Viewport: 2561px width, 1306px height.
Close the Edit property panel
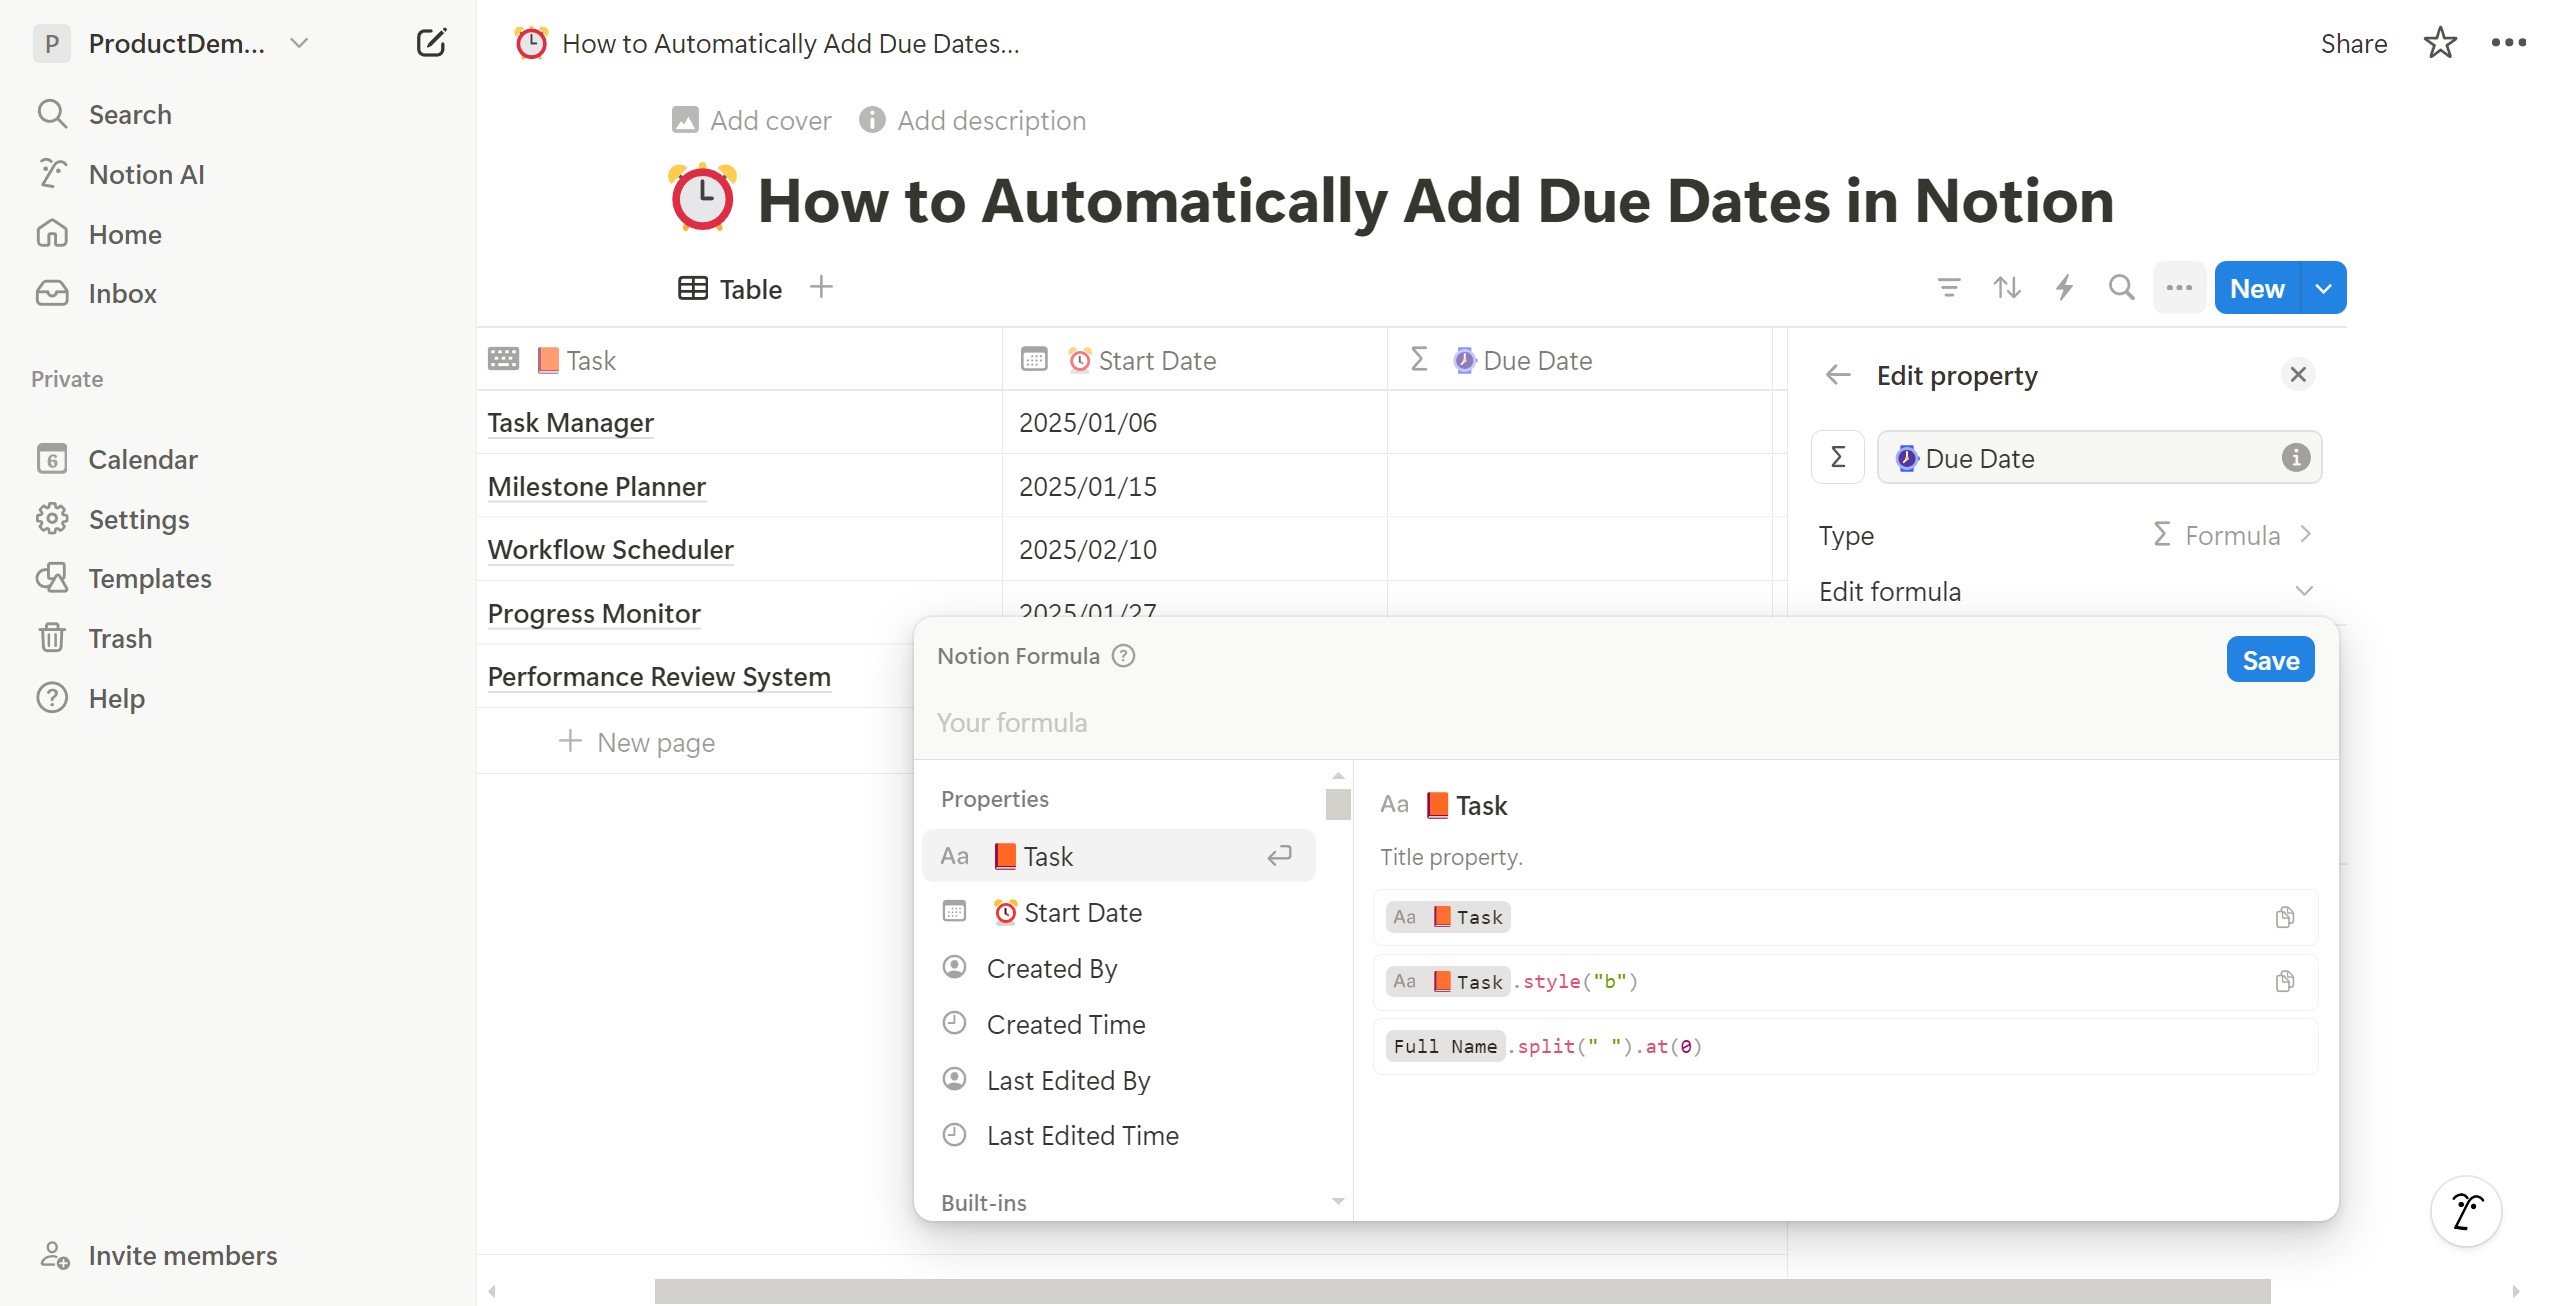pyautogui.click(x=2297, y=374)
